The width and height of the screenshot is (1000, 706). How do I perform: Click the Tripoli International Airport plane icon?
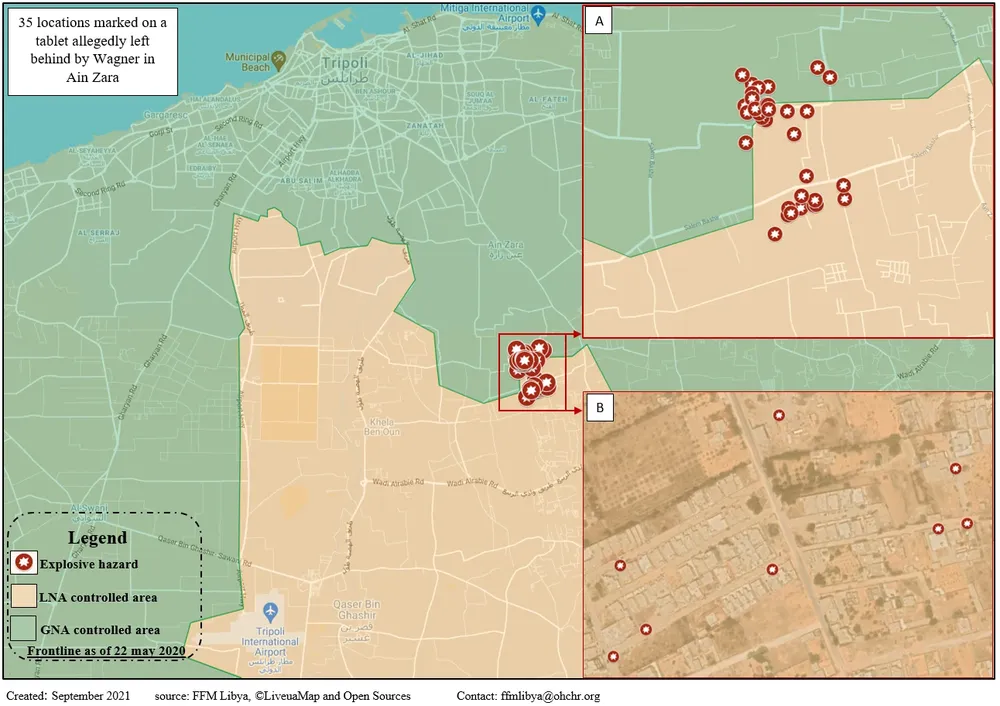click(269, 609)
